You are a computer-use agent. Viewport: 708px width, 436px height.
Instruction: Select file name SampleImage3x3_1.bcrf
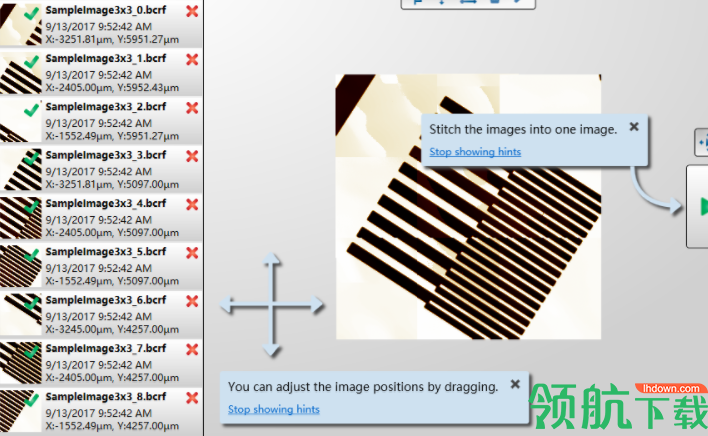tap(106, 58)
